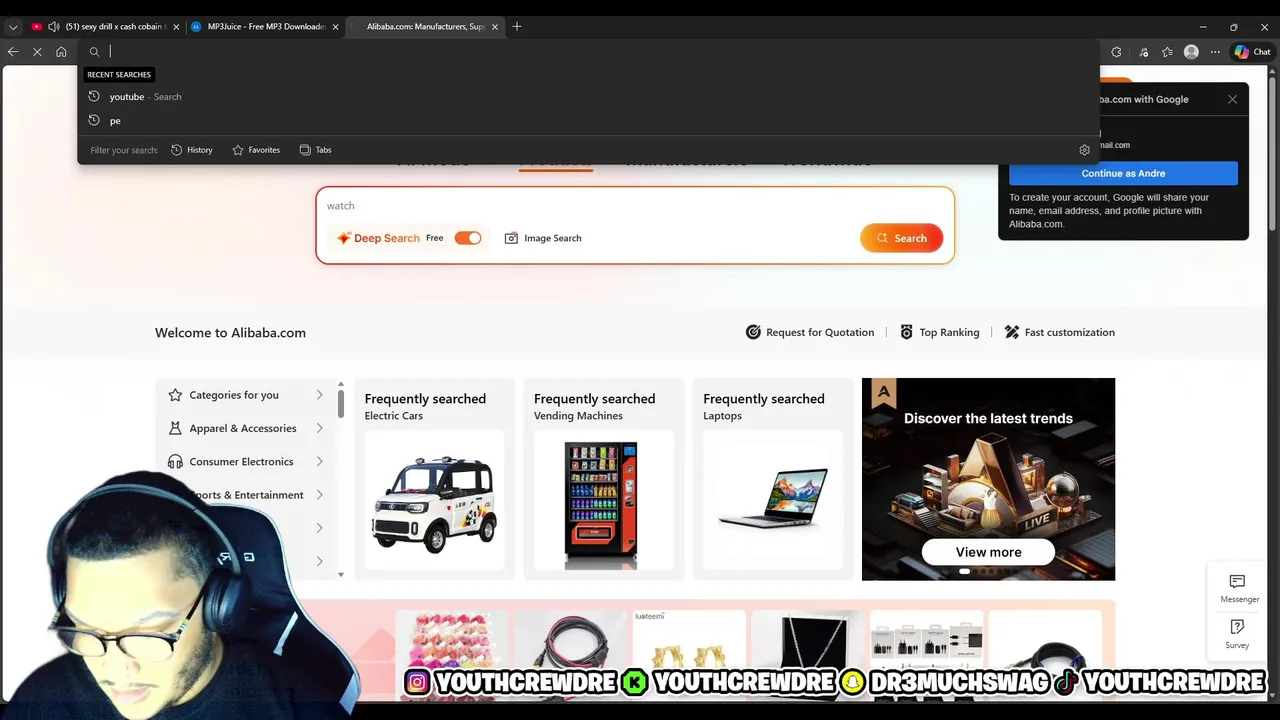Screen dimensions: 1280x720
Task: Open the favorites star list icon
Action: coord(1167,52)
